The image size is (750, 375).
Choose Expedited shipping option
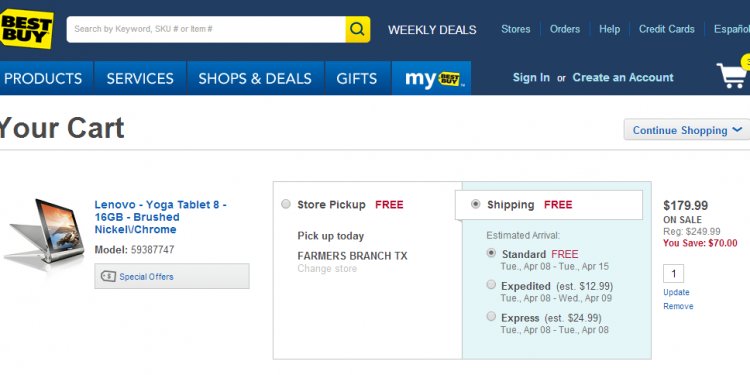[x=491, y=285]
